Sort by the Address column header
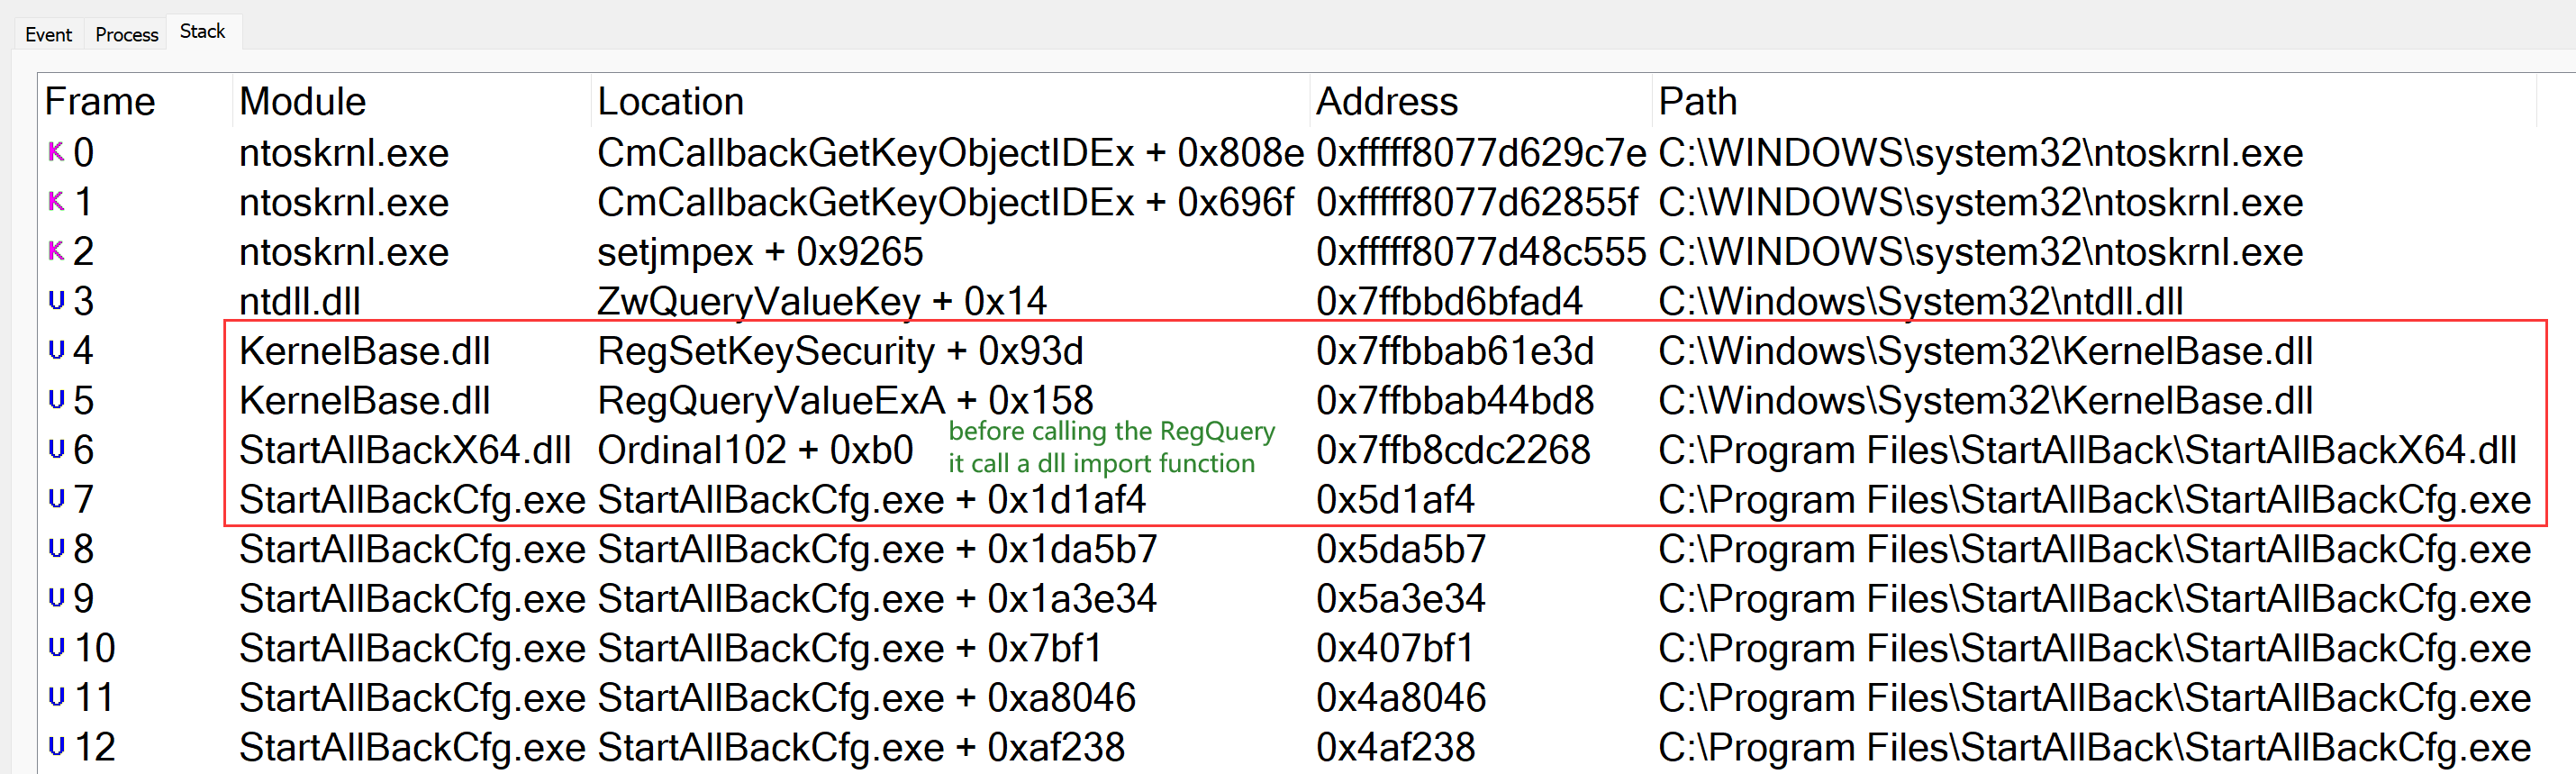The width and height of the screenshot is (2576, 774). 1387,101
